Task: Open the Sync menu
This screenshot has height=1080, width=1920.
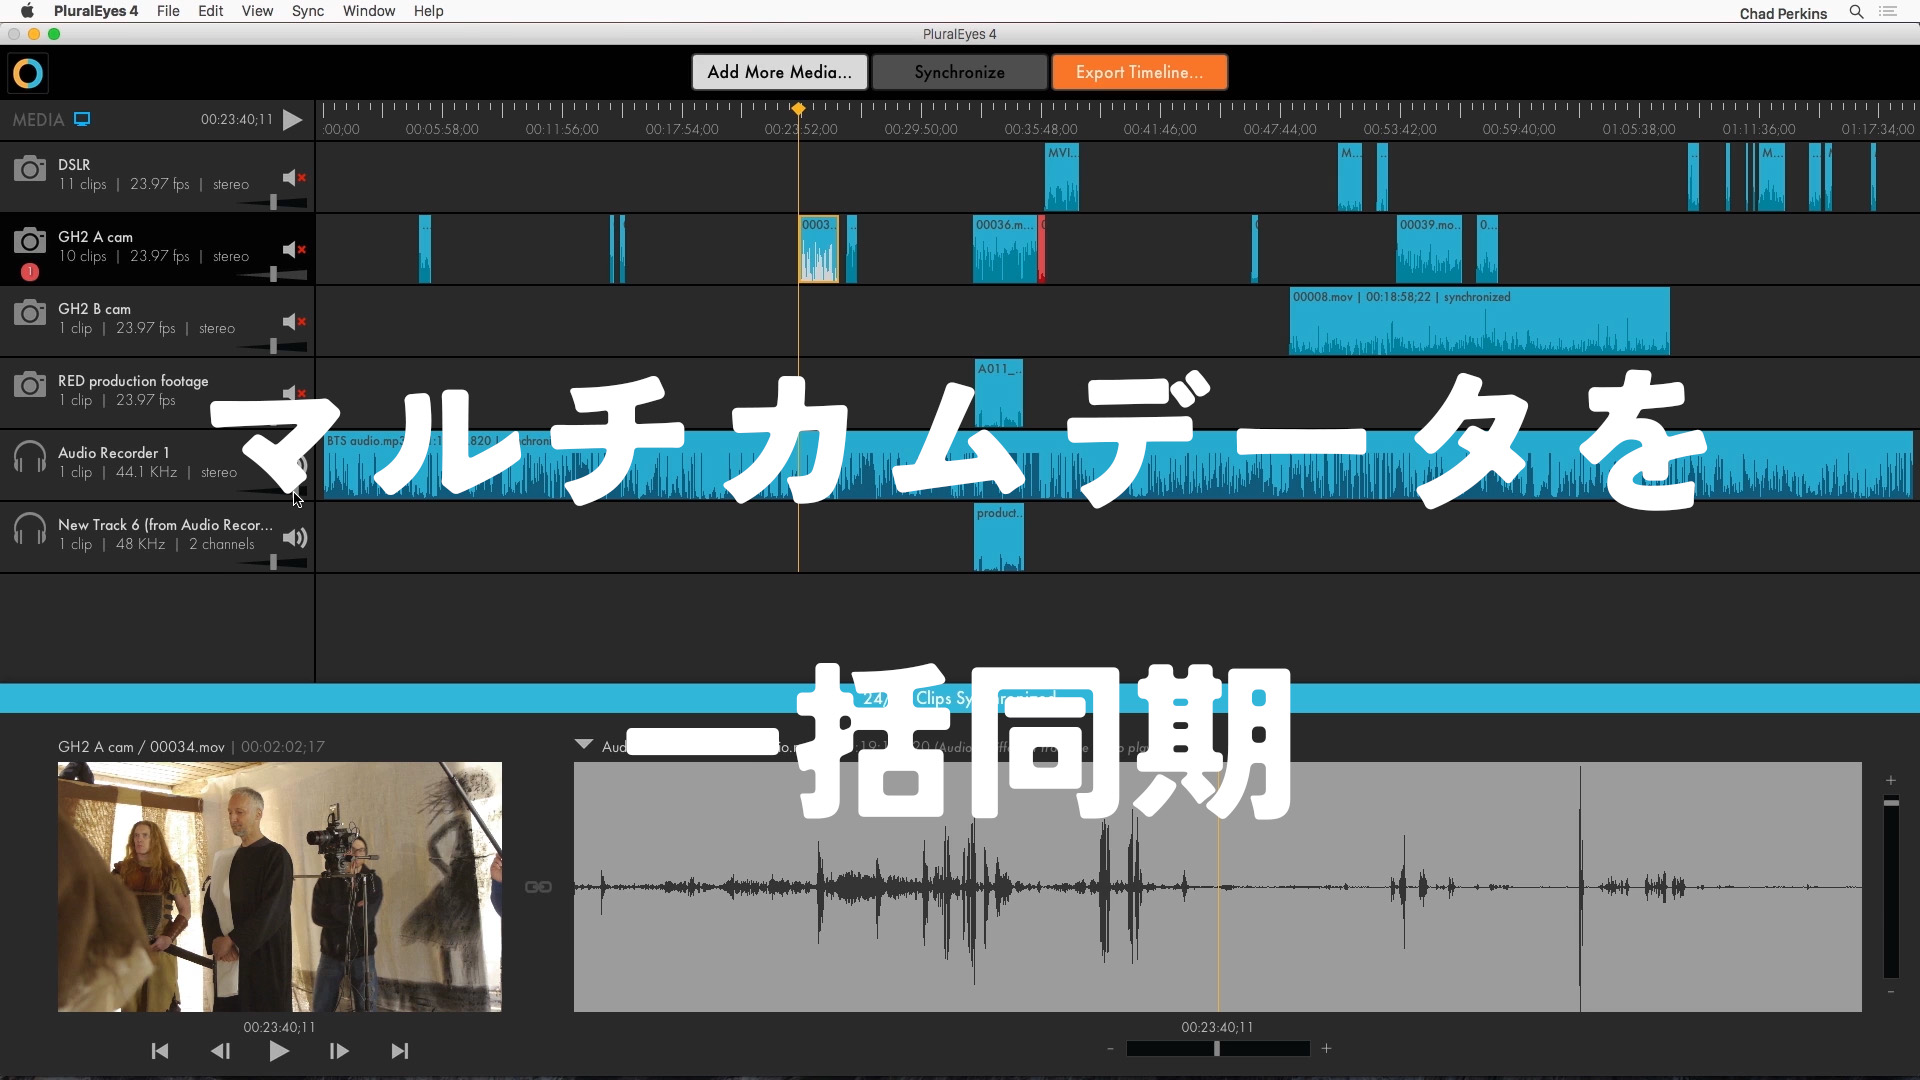Action: (308, 11)
